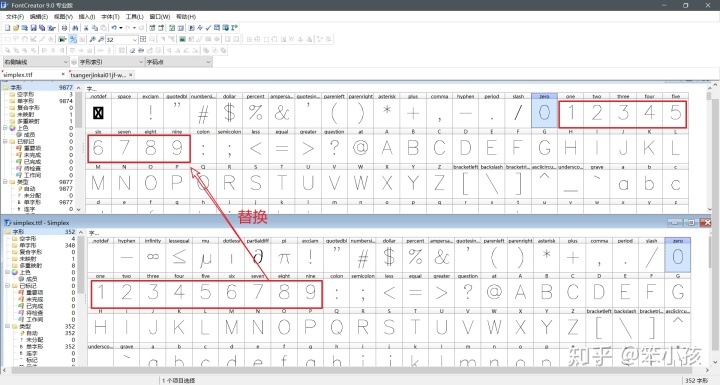Click the Zoom out magnifier icon
The width and height of the screenshot is (720, 385).
(101, 40)
